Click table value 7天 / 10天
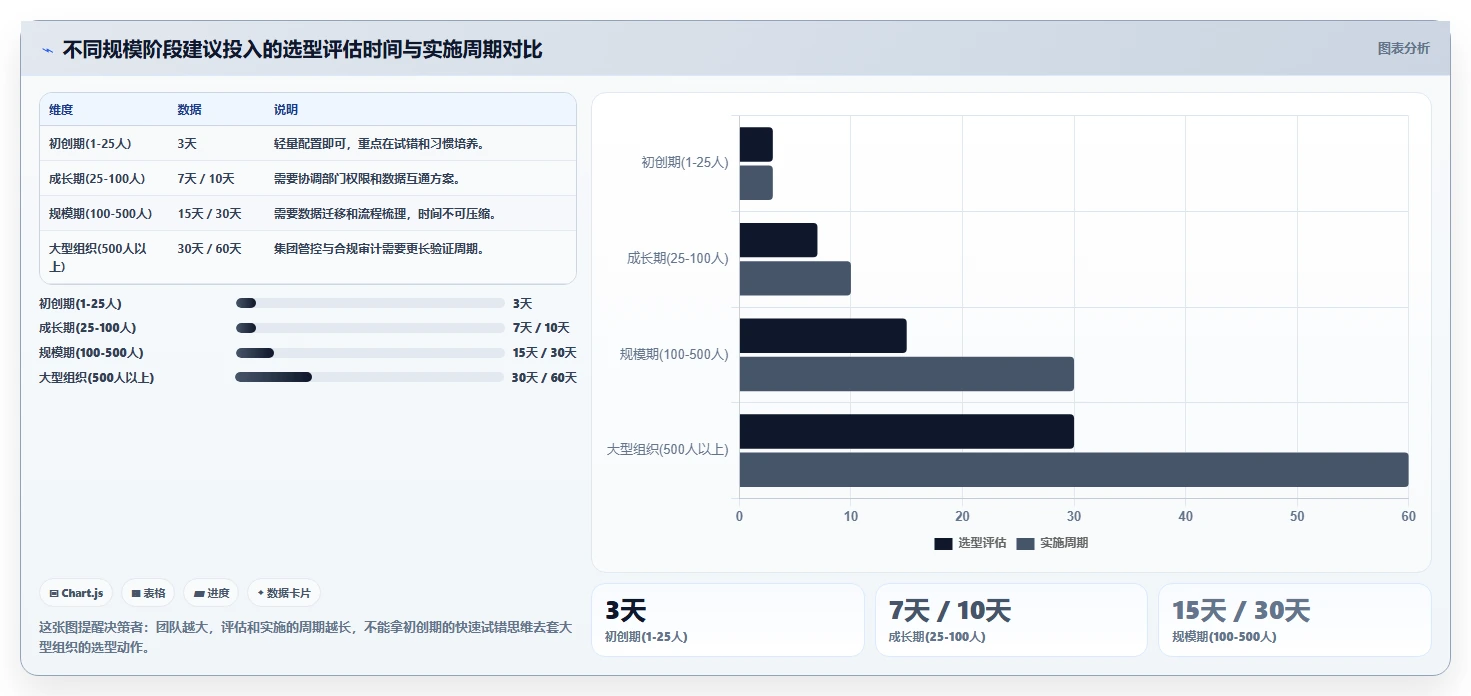 (206, 178)
